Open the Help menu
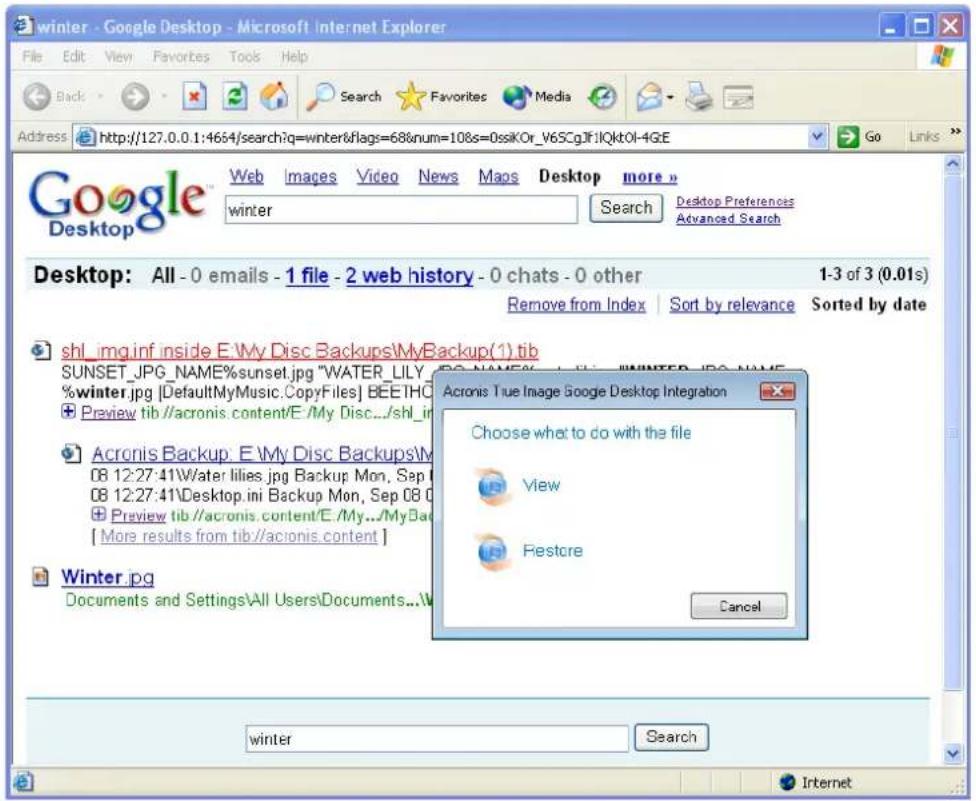The height and width of the screenshot is (801, 976). (x=294, y=57)
